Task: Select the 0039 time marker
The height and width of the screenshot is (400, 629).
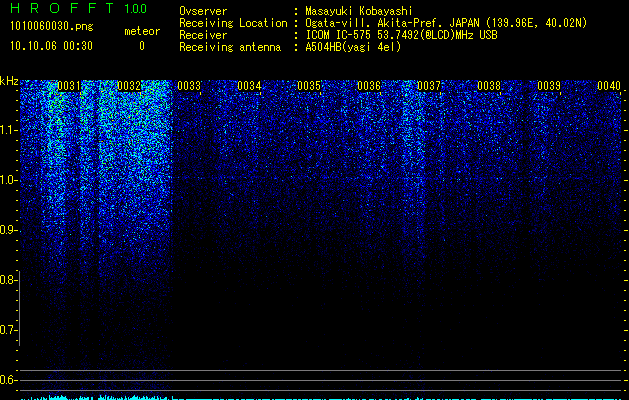Action: (549, 86)
